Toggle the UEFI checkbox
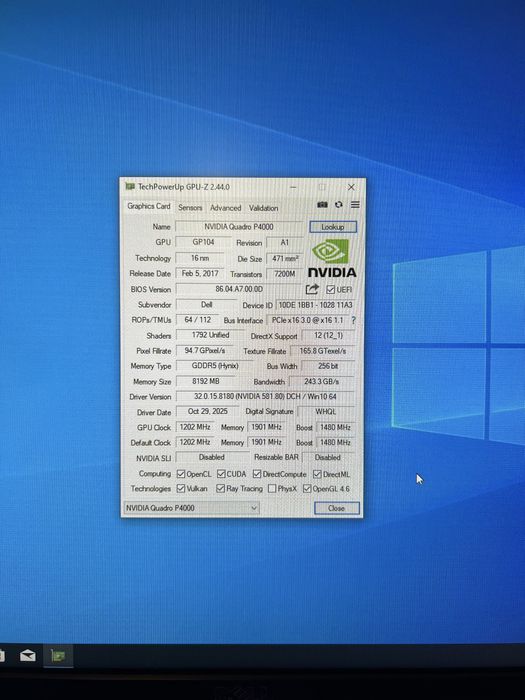525x700 pixels. pyautogui.click(x=330, y=290)
